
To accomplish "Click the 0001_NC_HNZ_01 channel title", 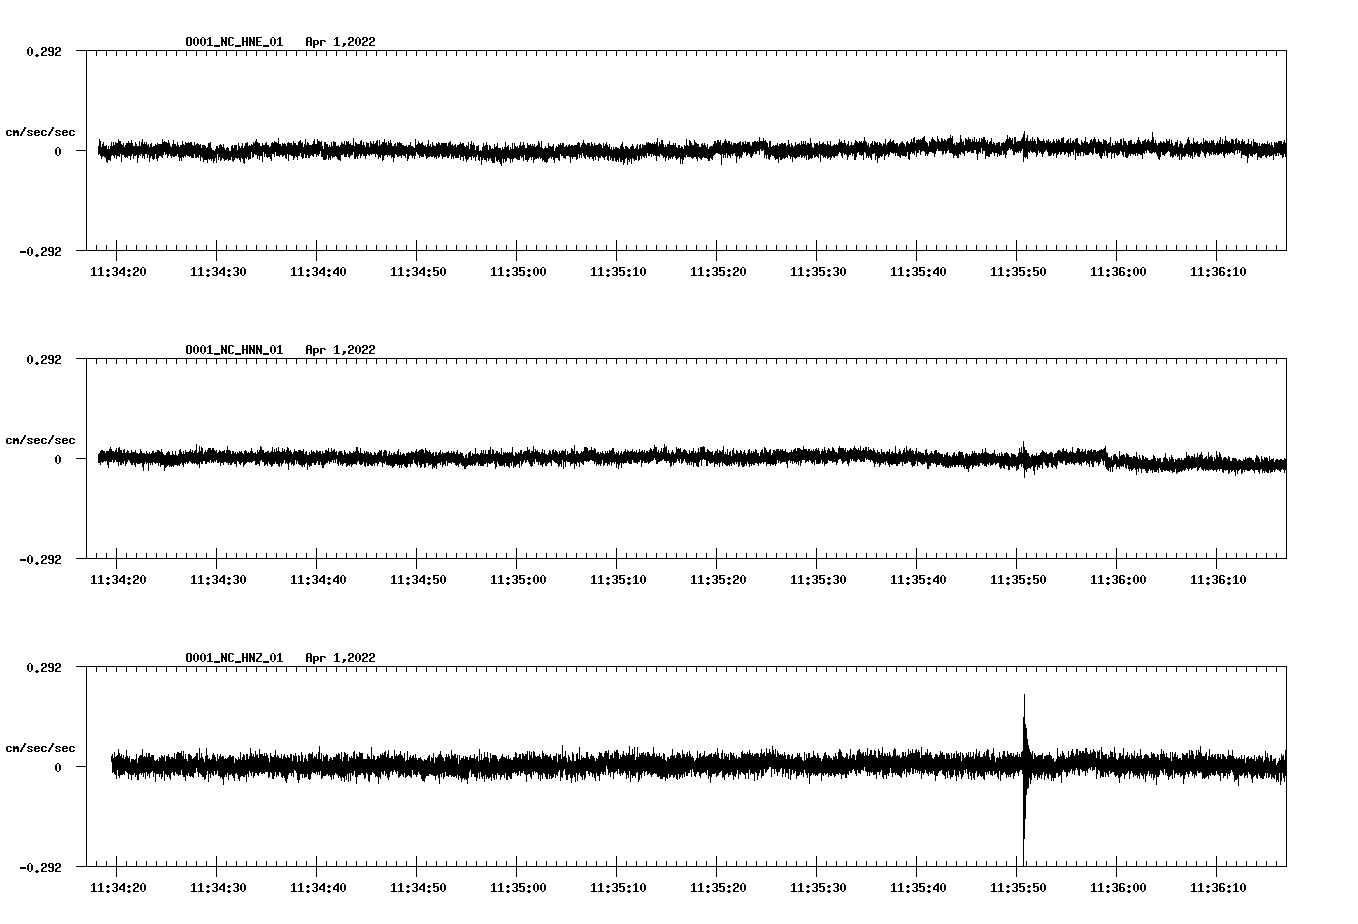I will tap(234, 658).
